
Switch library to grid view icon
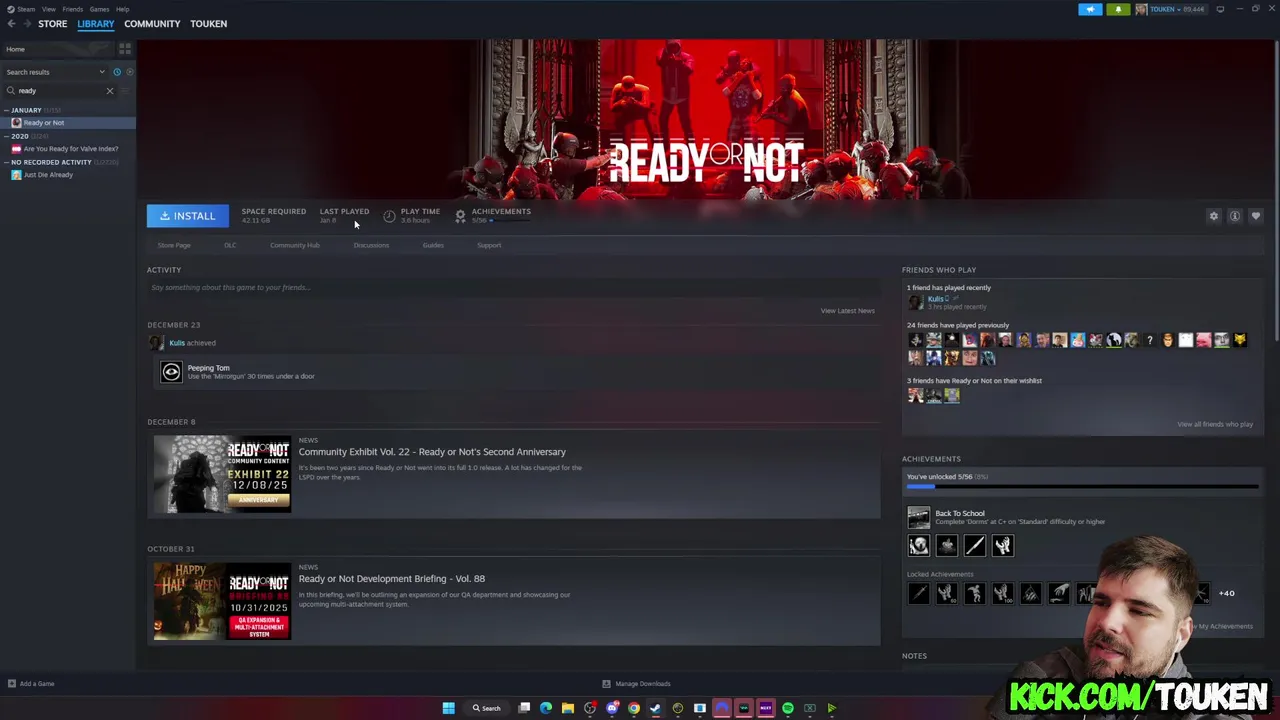[125, 48]
